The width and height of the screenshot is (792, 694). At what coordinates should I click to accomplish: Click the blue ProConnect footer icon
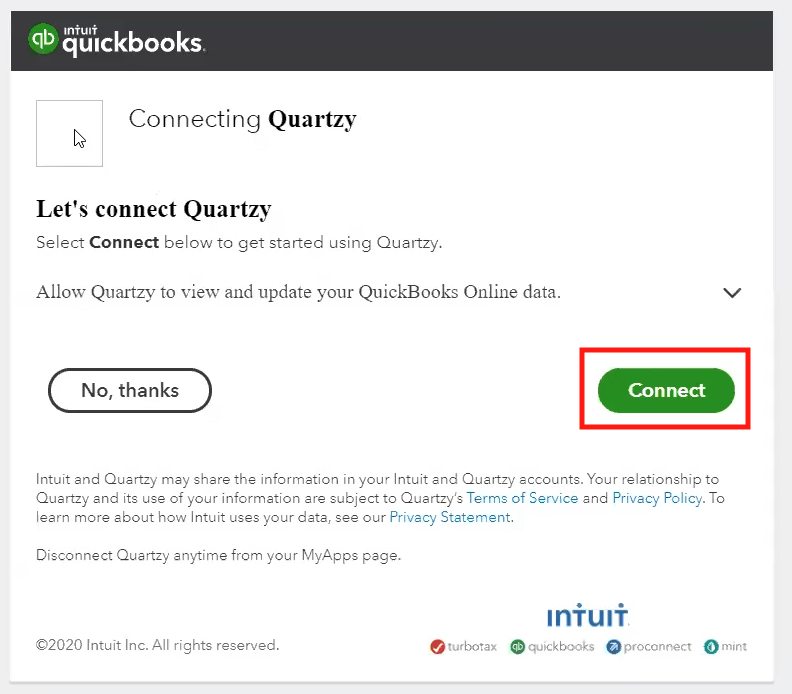[613, 647]
